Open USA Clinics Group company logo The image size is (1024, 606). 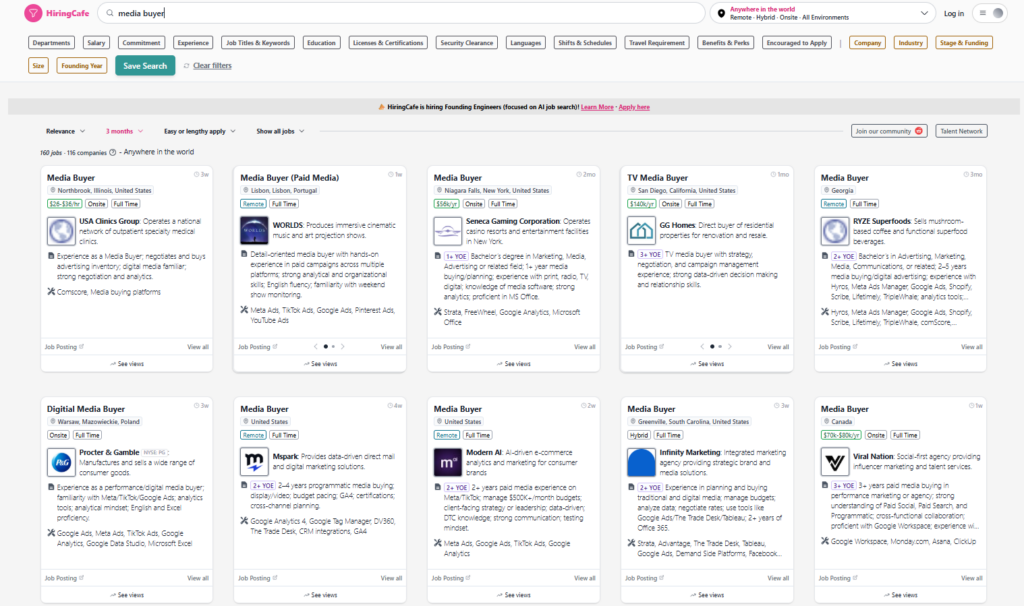[x=61, y=231]
